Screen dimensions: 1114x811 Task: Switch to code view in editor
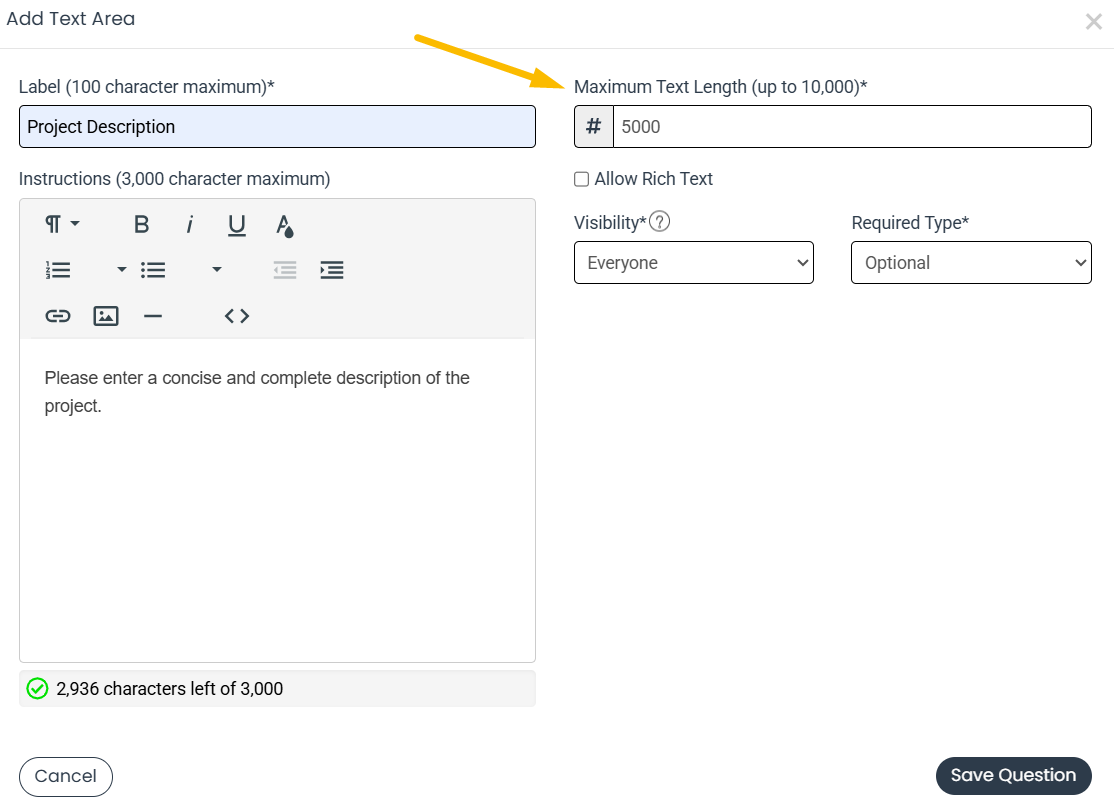pyautogui.click(x=237, y=316)
